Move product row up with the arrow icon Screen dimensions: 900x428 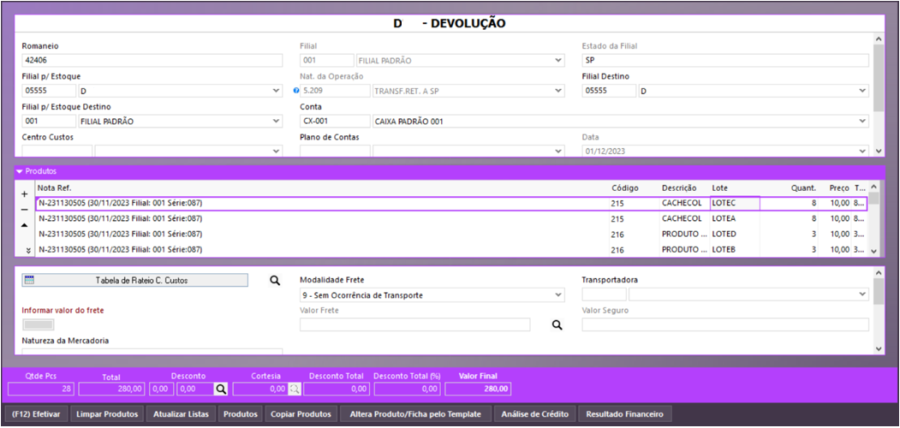click(24, 225)
